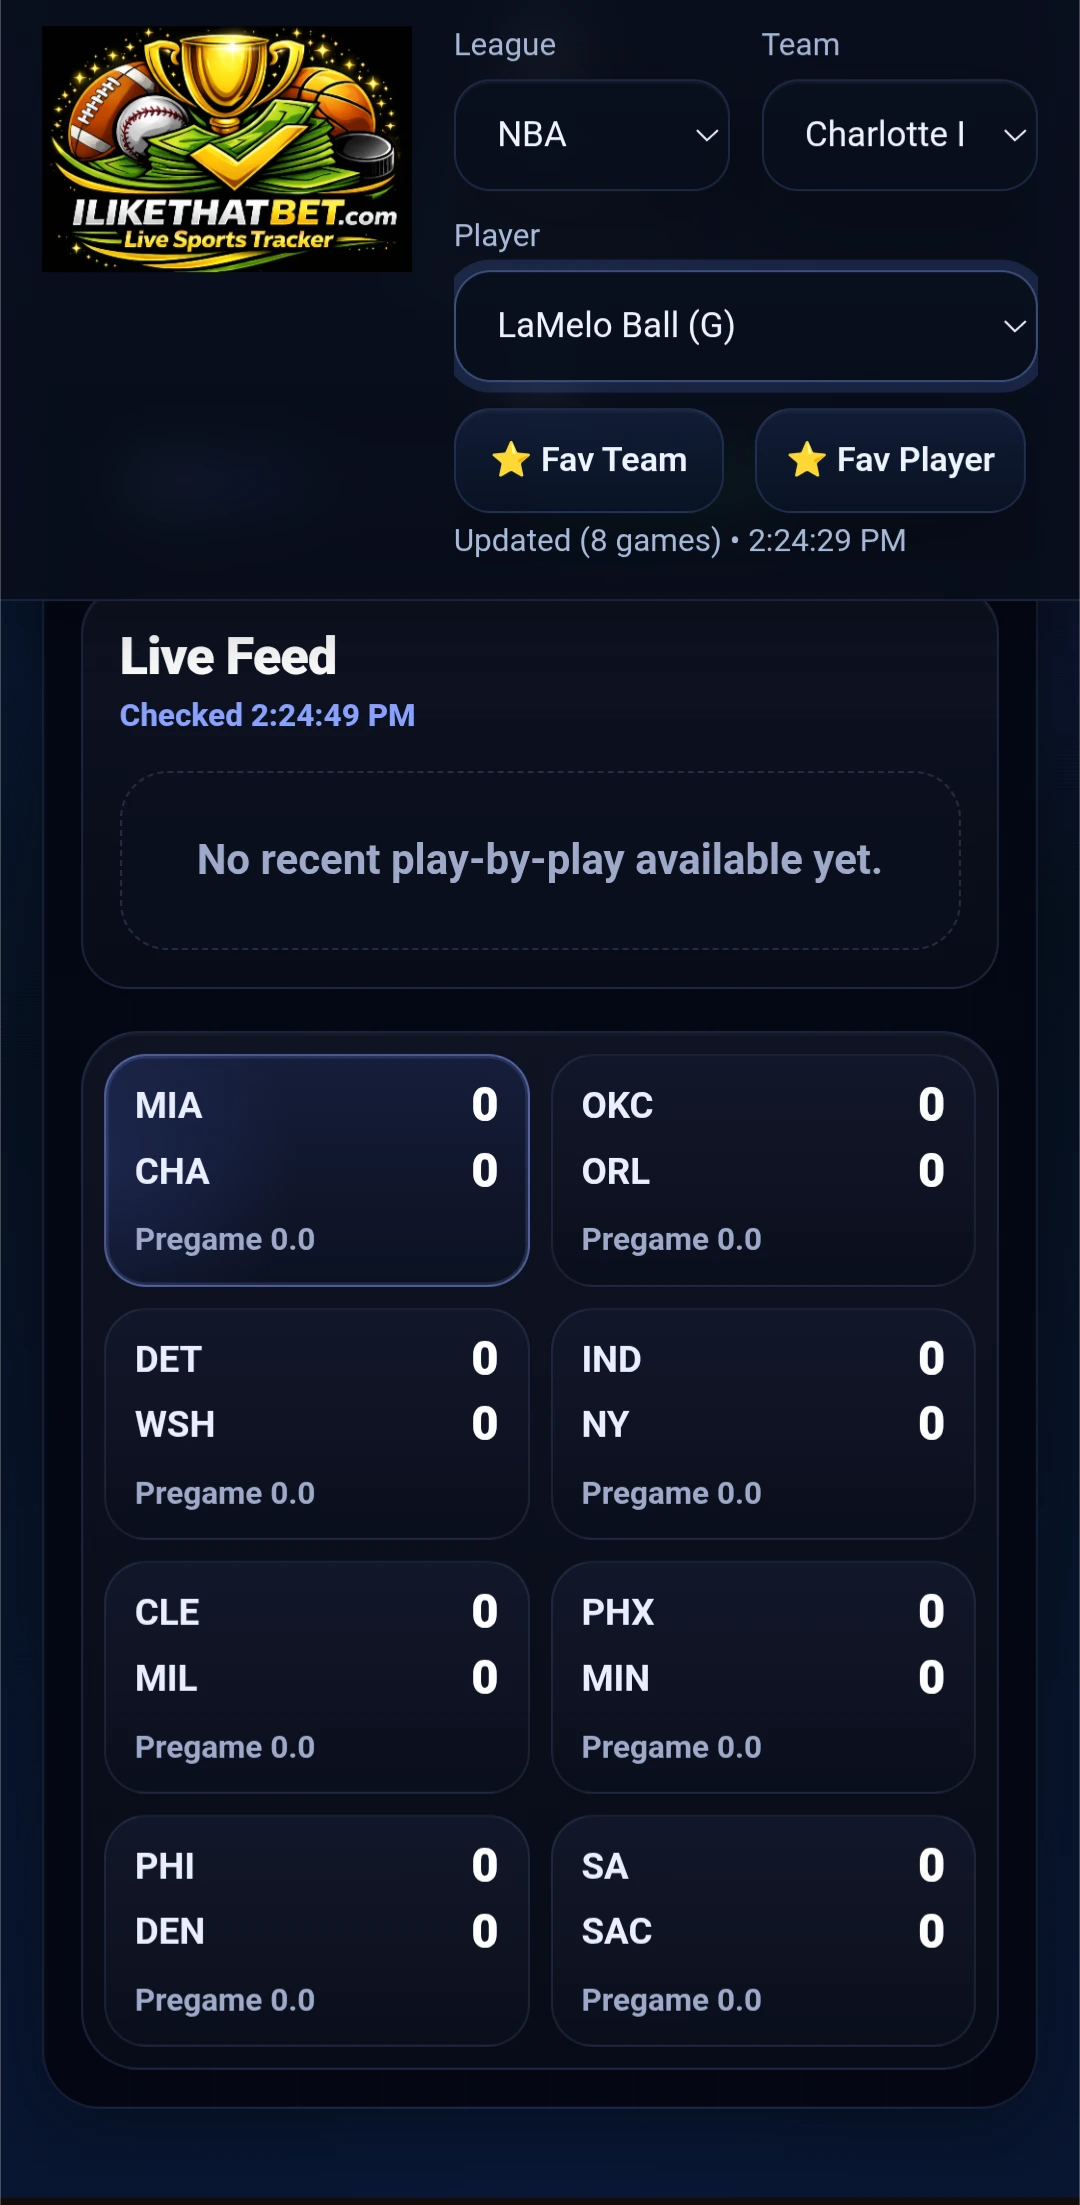The width and height of the screenshot is (1080, 2205).
Task: Open the Player dropdown for LaMelo Ball
Action: tap(744, 325)
